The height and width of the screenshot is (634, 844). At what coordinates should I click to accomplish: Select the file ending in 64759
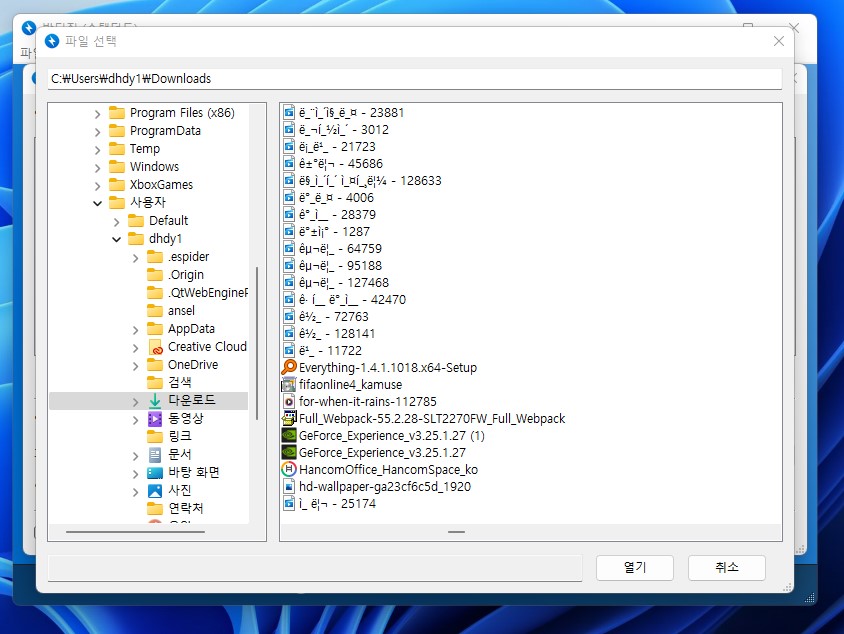[340, 249]
